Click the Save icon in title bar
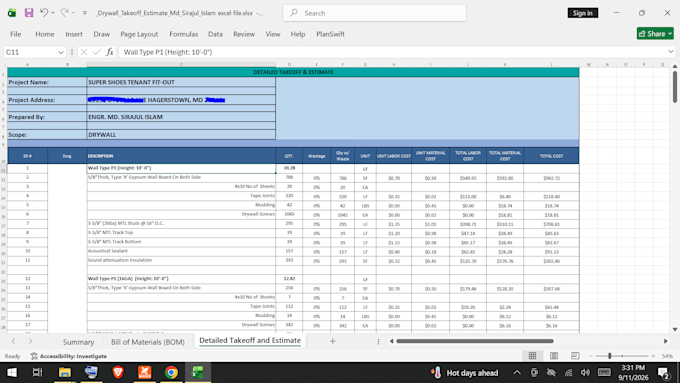Viewport: 680px width, 383px height. tap(29, 13)
